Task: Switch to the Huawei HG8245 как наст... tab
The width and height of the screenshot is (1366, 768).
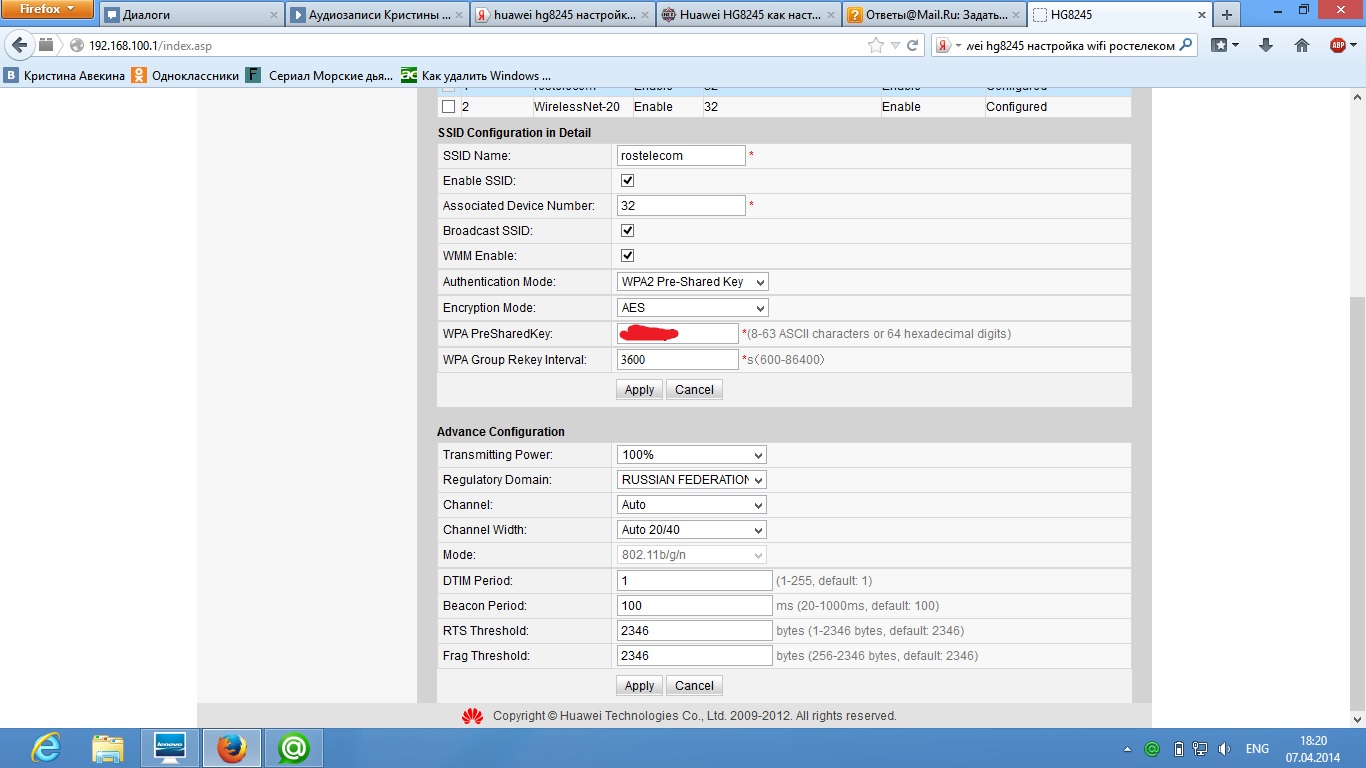Action: (x=748, y=15)
